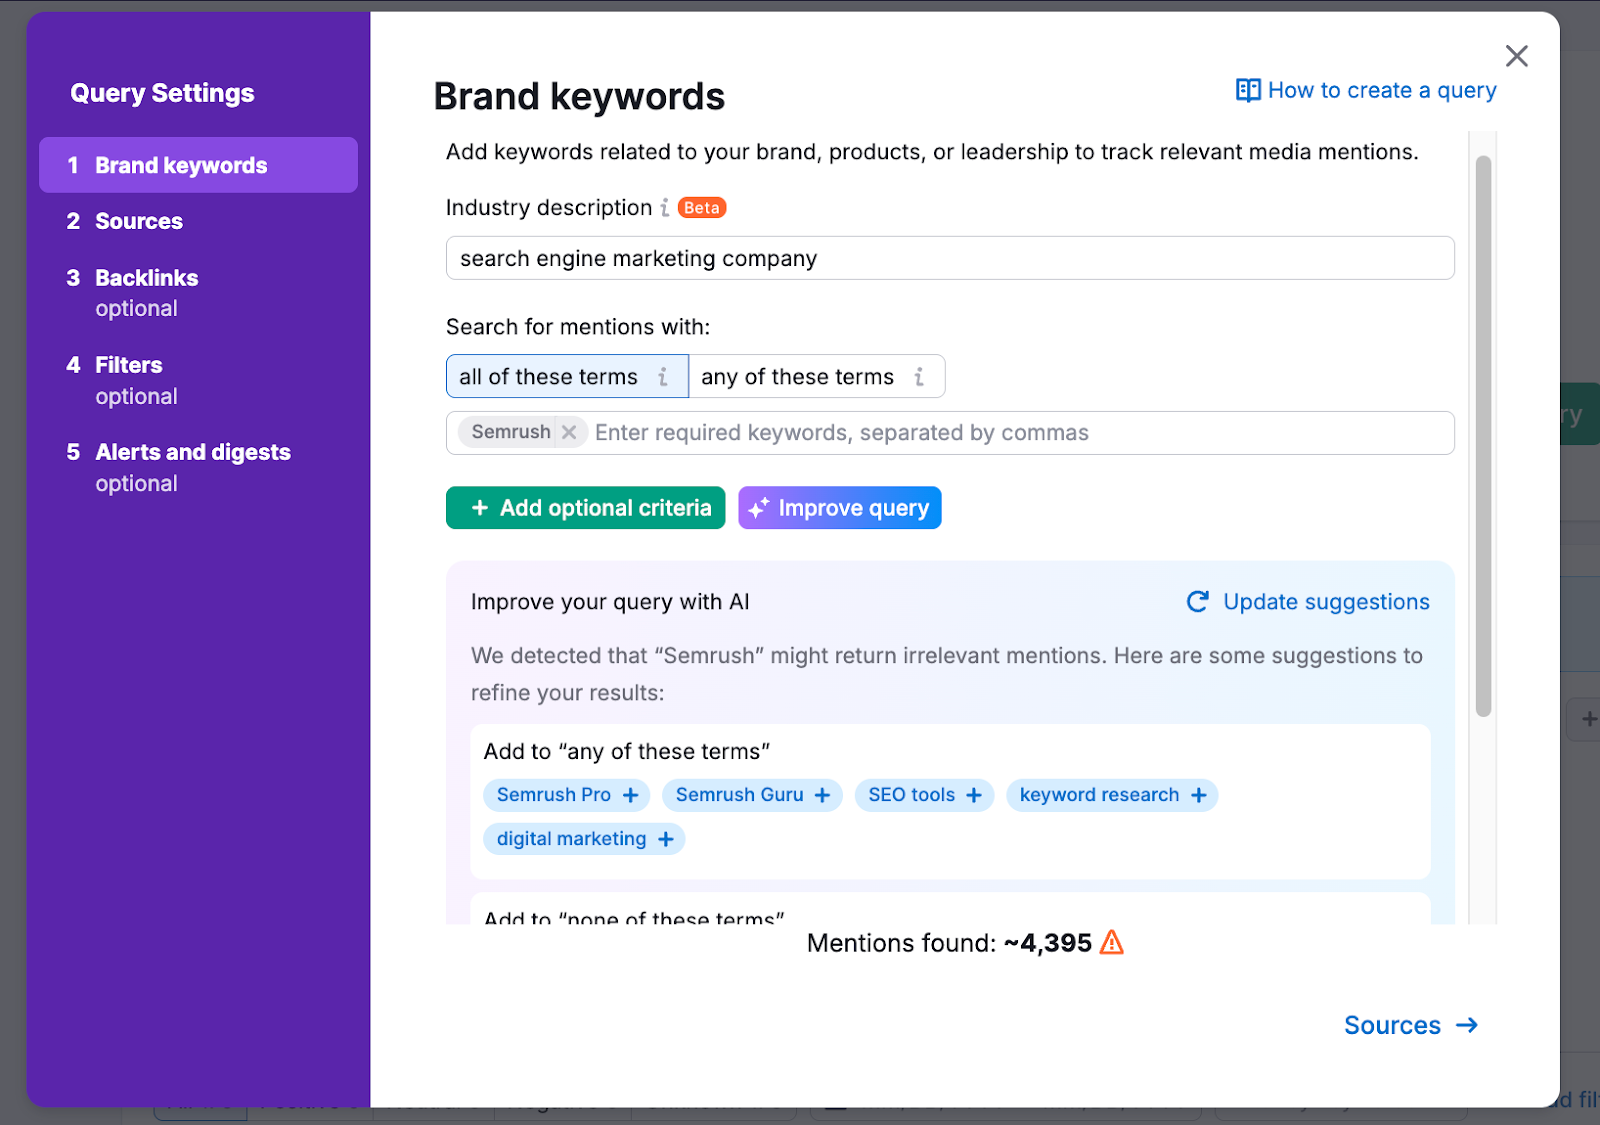The image size is (1600, 1125).
Task: Click the Sources next-step link
Action: [x=1411, y=1025]
